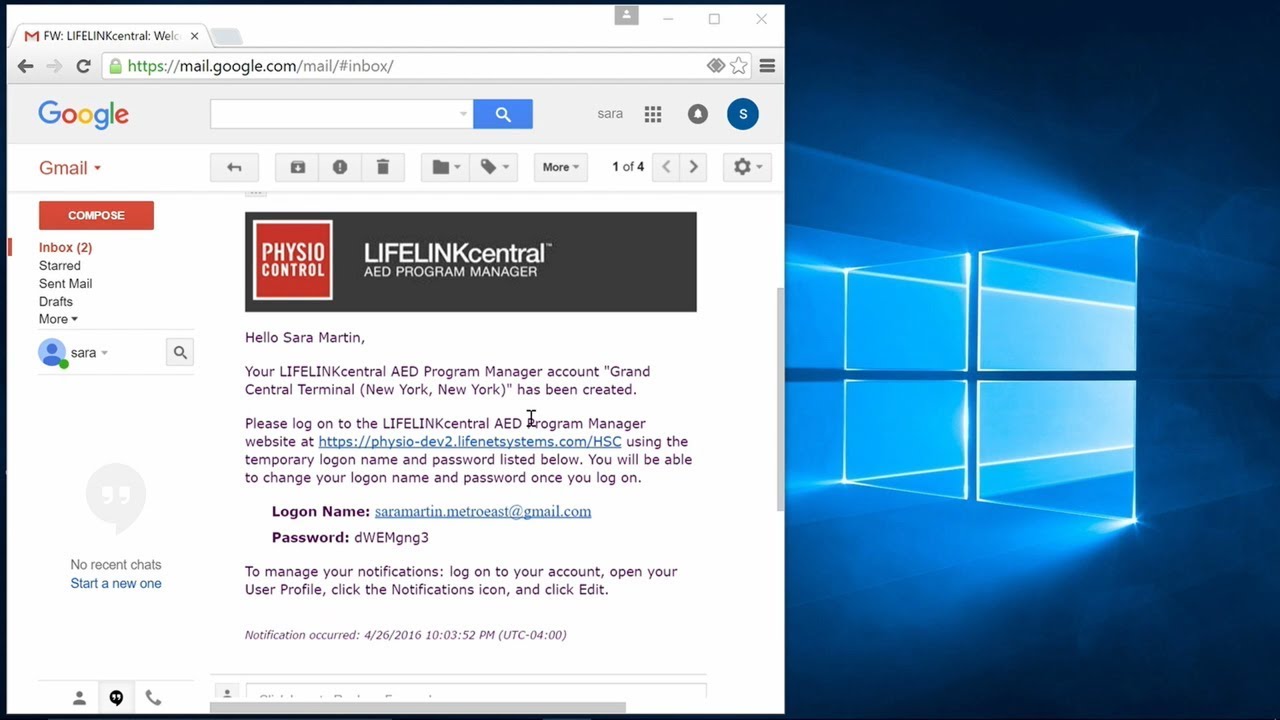Image resolution: width=1280 pixels, height=720 pixels.
Task: Click the COMPOSE button
Action: pos(96,215)
